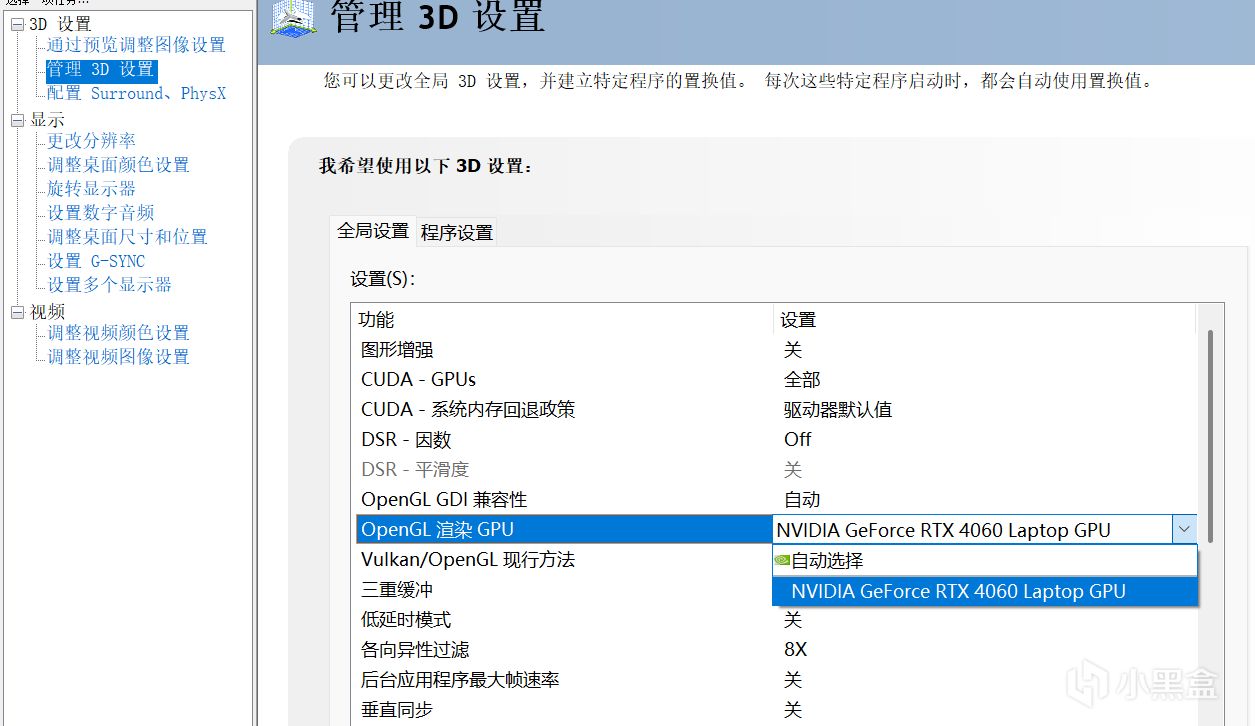The image size is (1255, 726).
Task: Open 设置 G-SYNC page
Action: point(96,261)
